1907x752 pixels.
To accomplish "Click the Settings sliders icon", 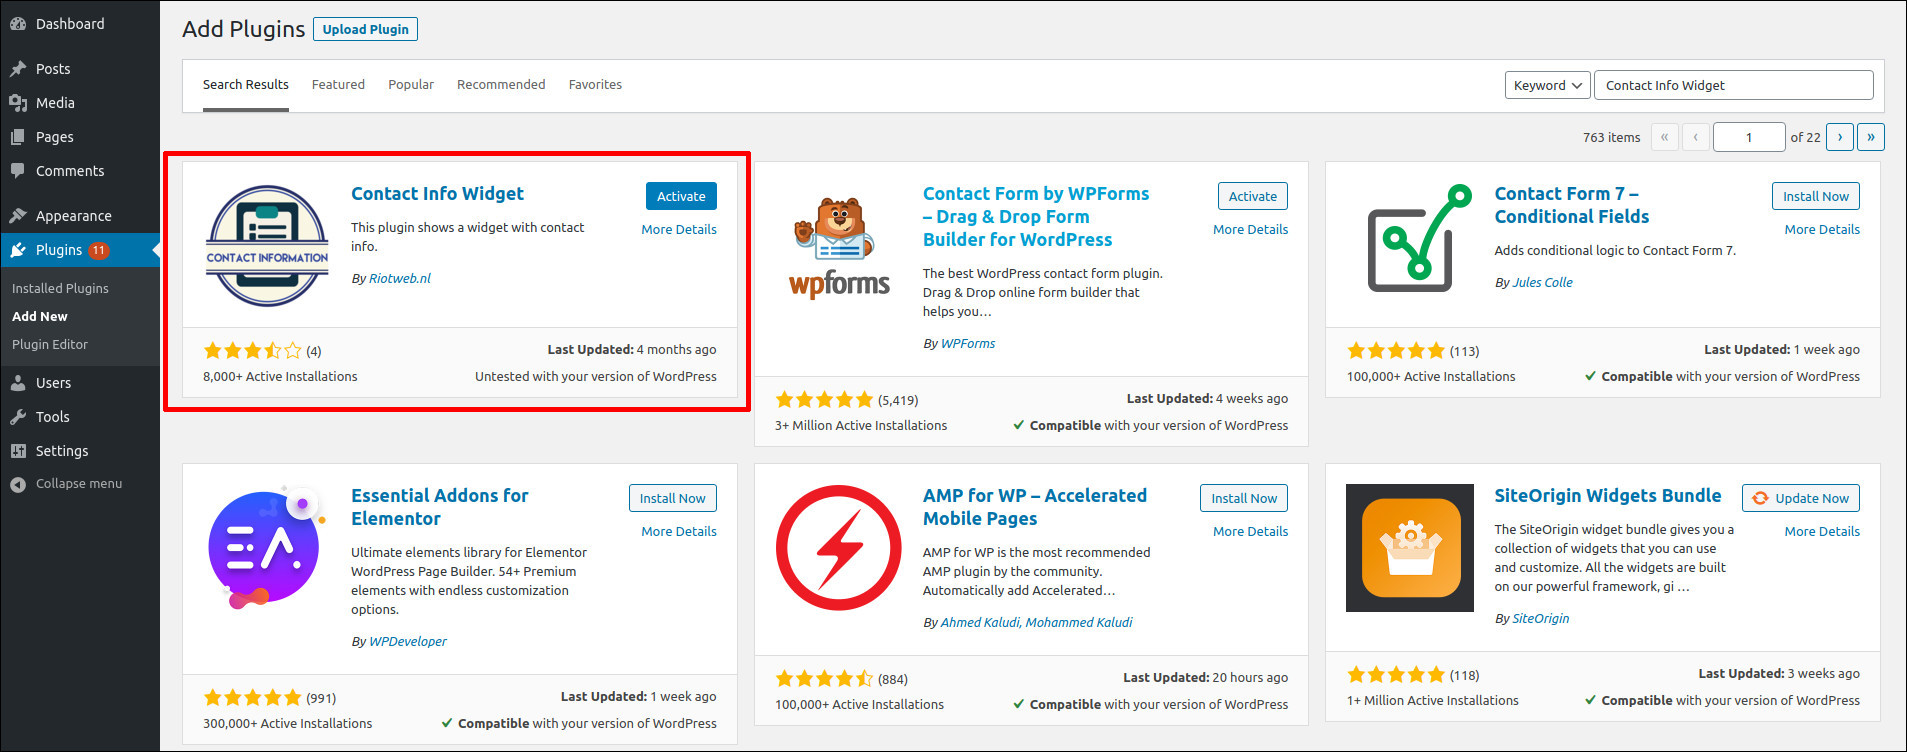I will [18, 451].
